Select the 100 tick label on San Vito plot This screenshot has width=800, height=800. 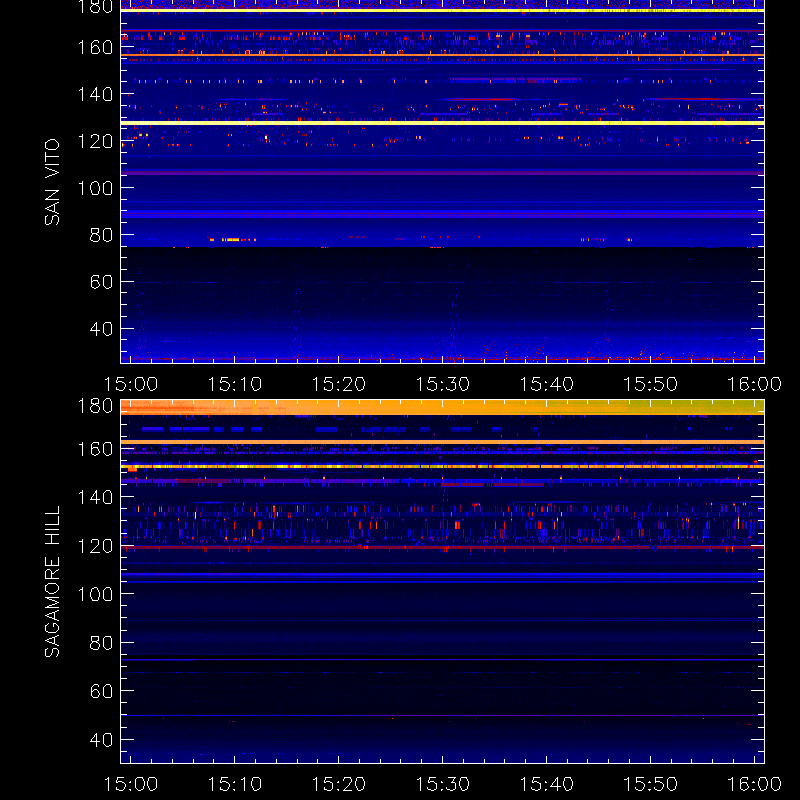(95, 188)
